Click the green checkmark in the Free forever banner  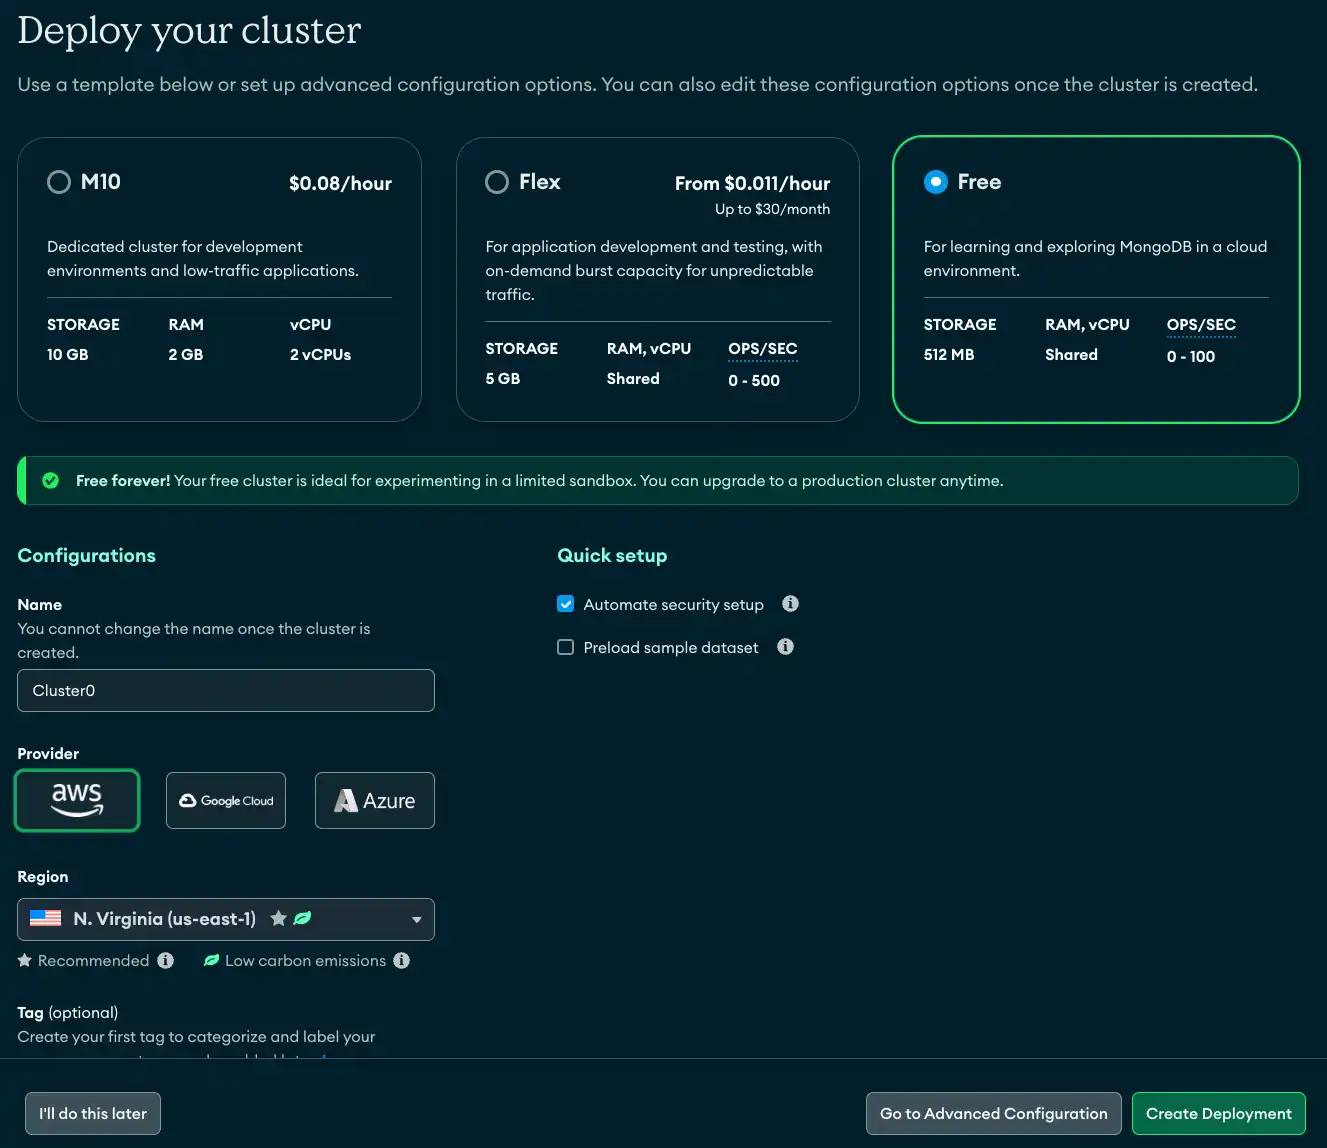(x=50, y=480)
